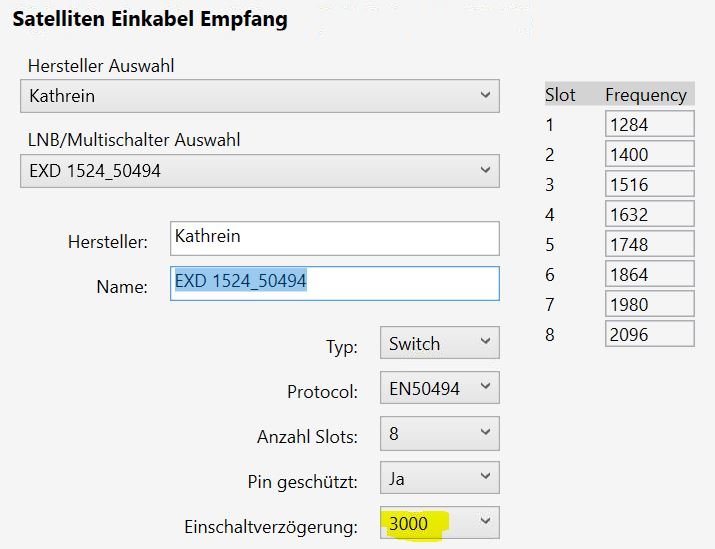715x549 pixels.
Task: Focus the Slot 8 frequency field
Action: pyautogui.click(x=649, y=334)
